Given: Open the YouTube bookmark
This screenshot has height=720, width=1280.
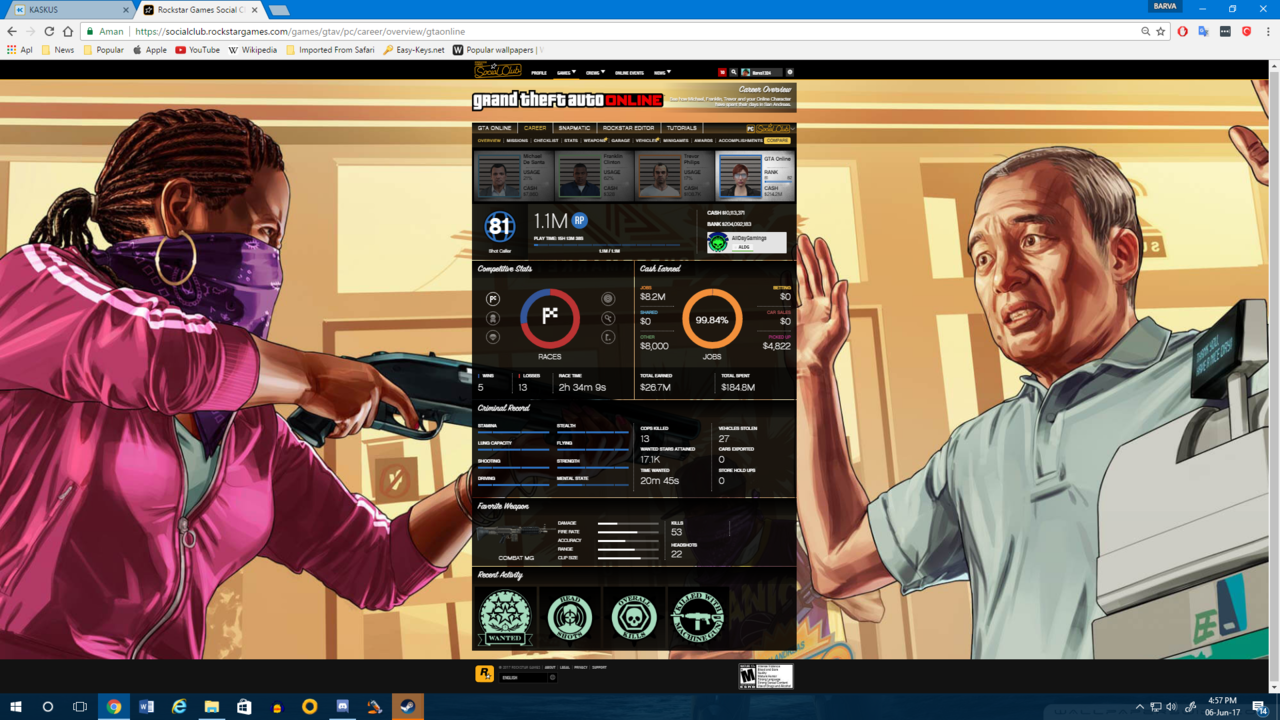Looking at the screenshot, I should pos(197,50).
